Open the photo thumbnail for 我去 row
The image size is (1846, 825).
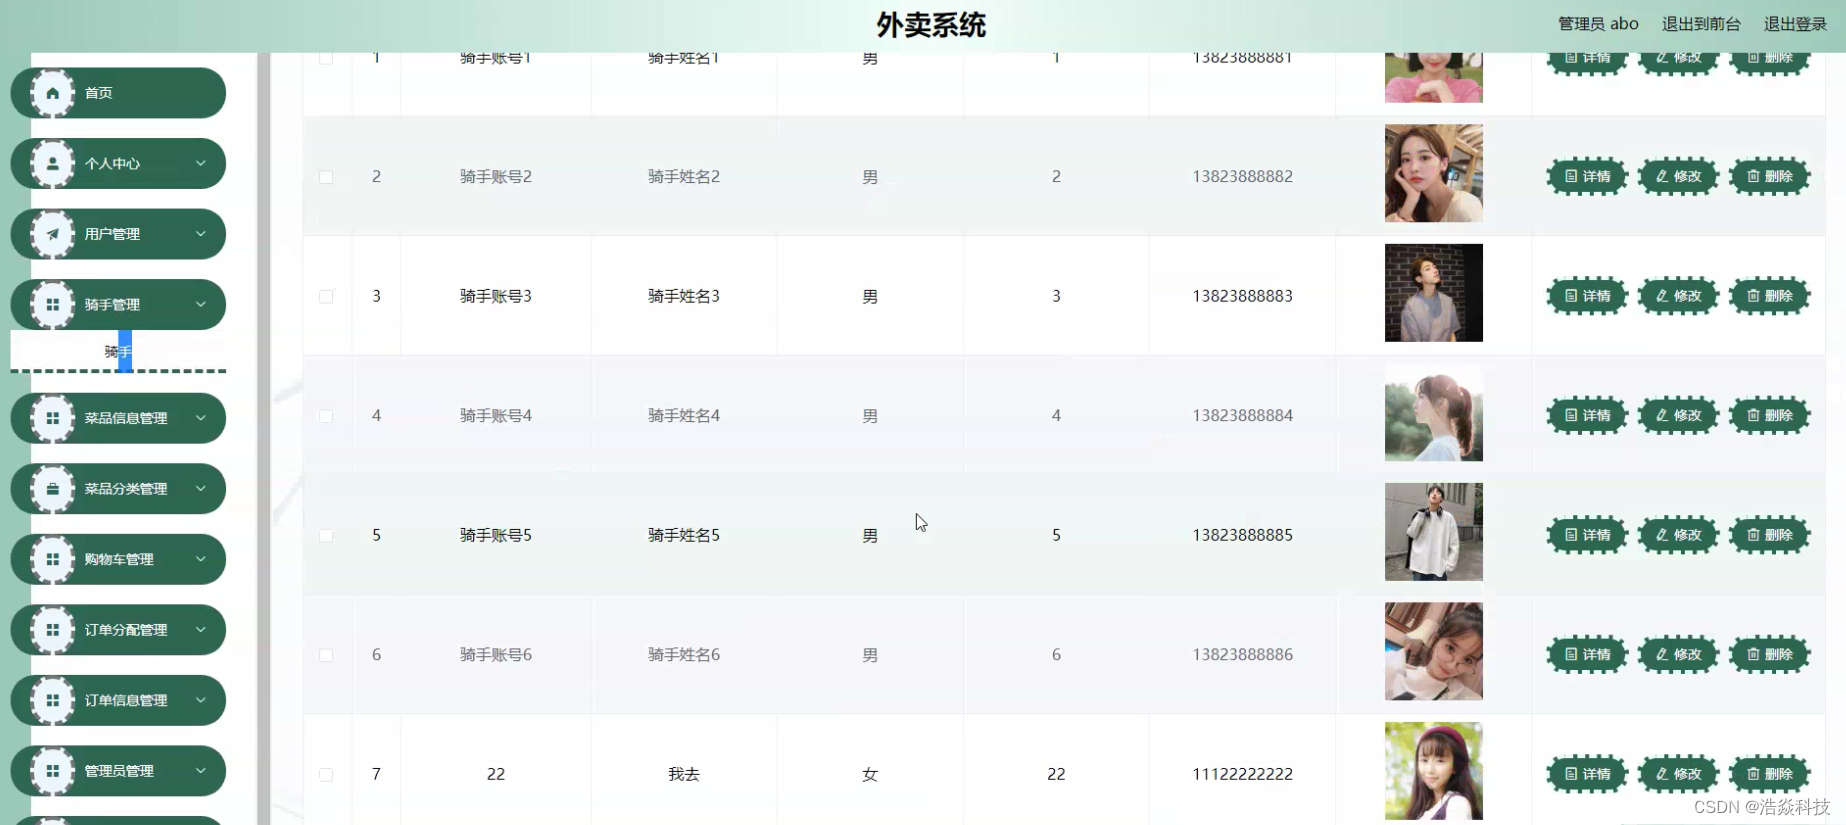pos(1433,771)
